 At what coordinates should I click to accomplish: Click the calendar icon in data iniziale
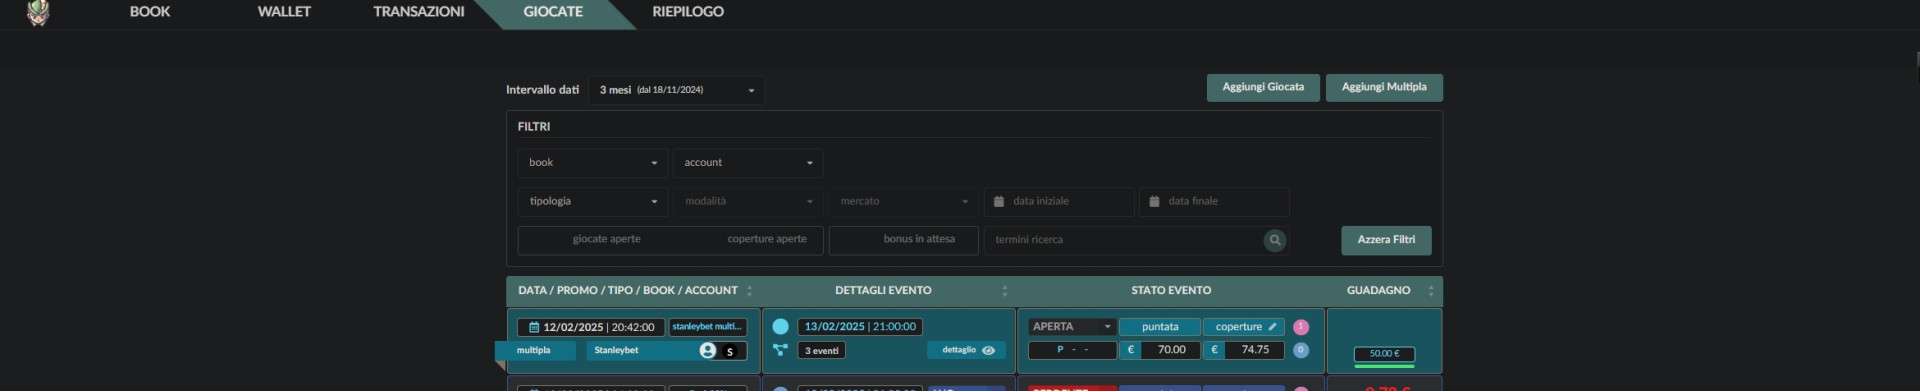click(998, 202)
